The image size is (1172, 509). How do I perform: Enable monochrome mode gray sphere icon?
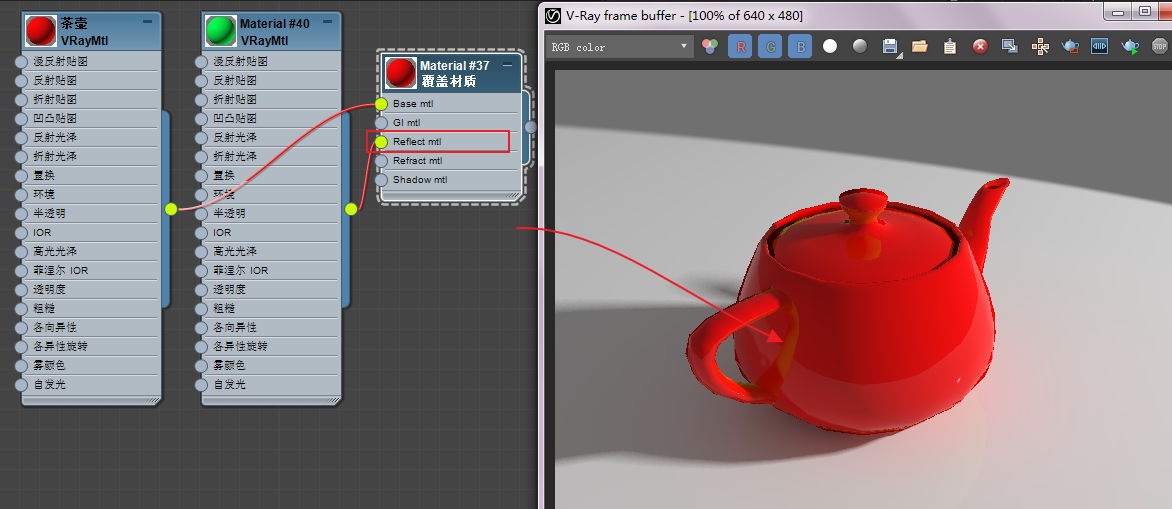[860, 46]
